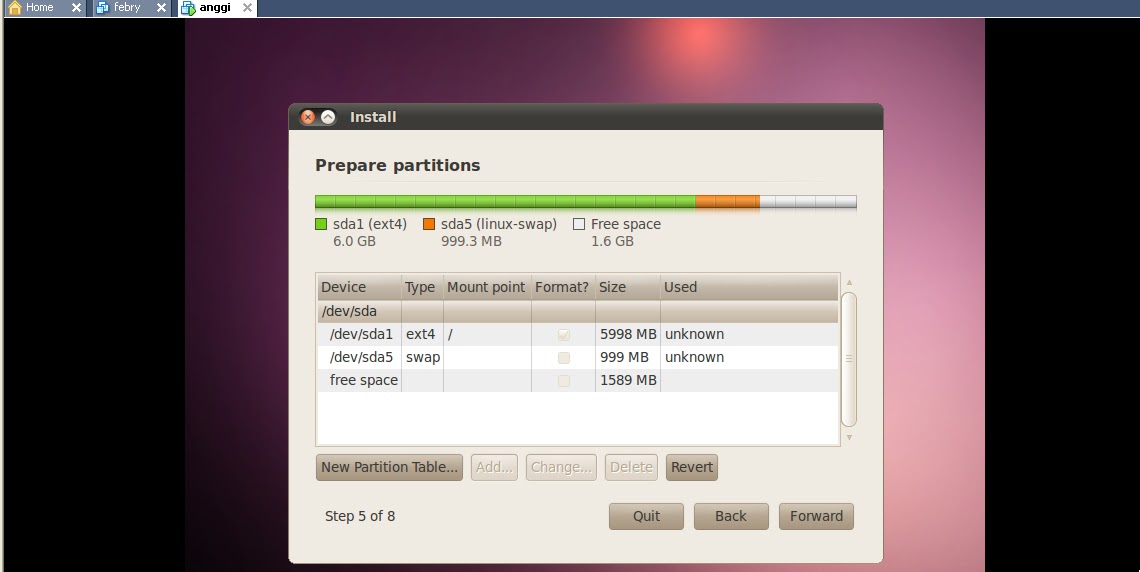Sort by the Mount point column header
The height and width of the screenshot is (572, 1140).
click(487, 287)
